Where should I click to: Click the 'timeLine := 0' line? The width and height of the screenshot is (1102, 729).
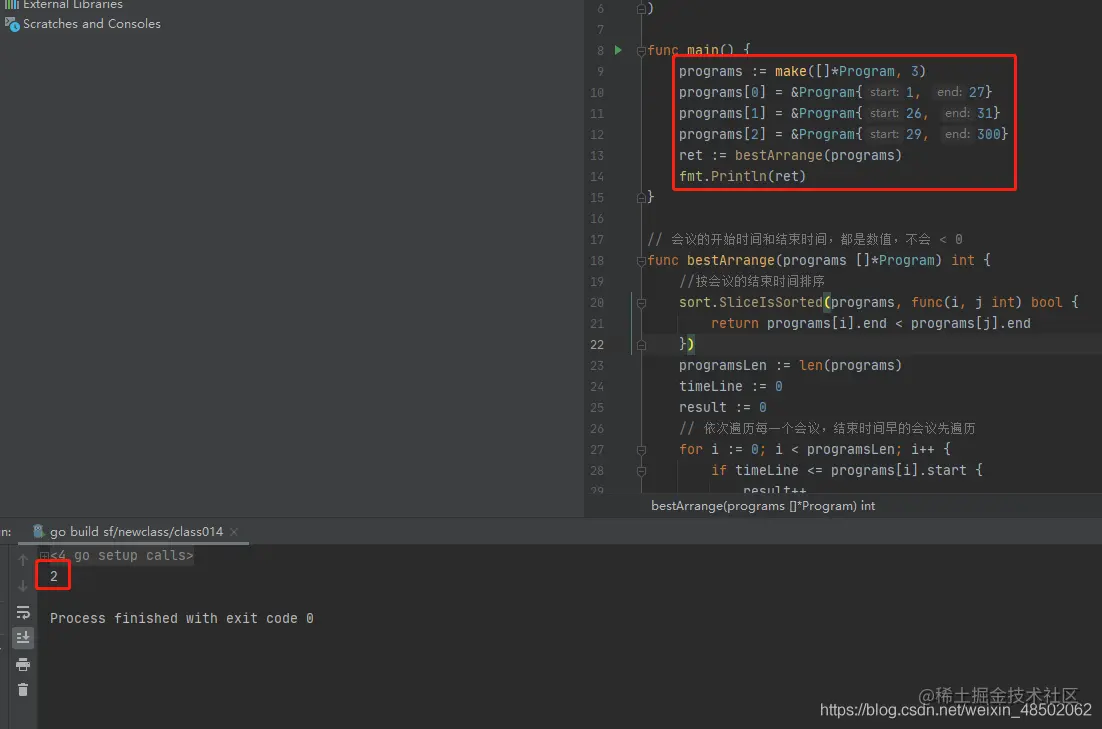730,387
